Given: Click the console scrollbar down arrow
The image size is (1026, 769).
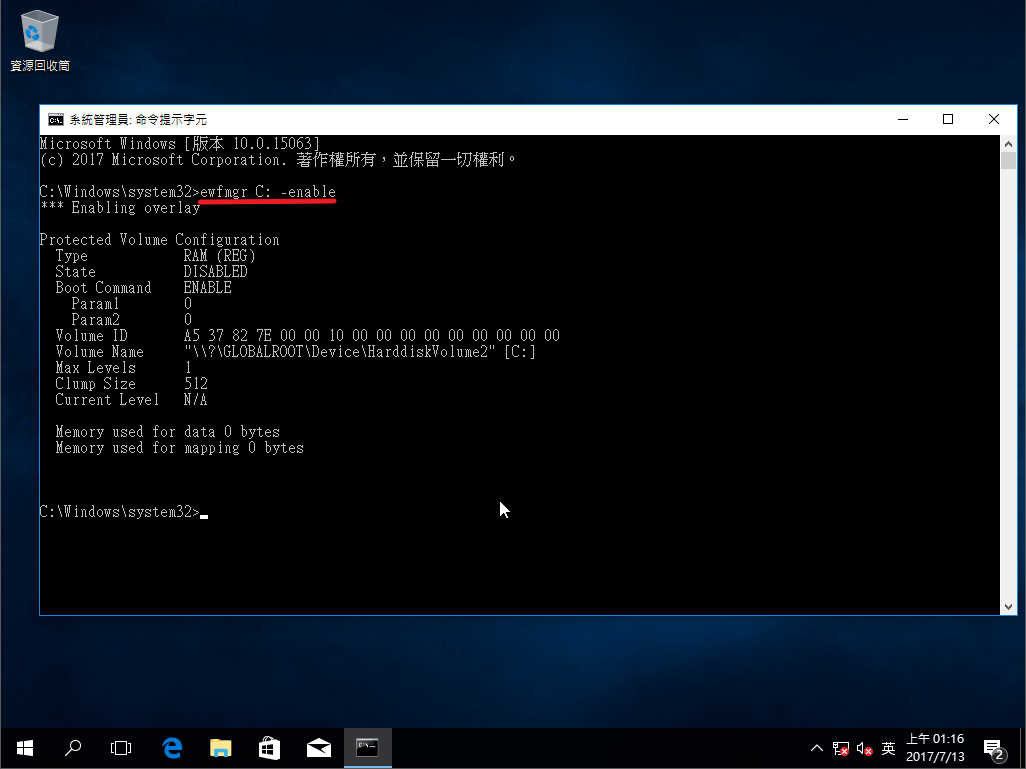Looking at the screenshot, I should click(1008, 606).
